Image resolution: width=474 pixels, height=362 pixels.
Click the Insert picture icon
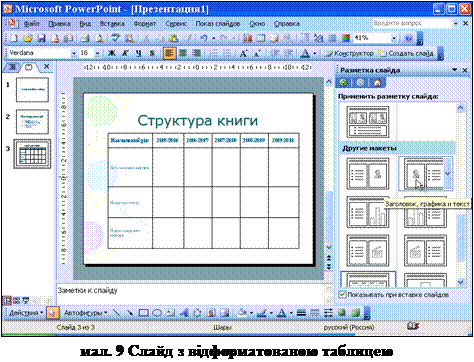(x=225, y=313)
